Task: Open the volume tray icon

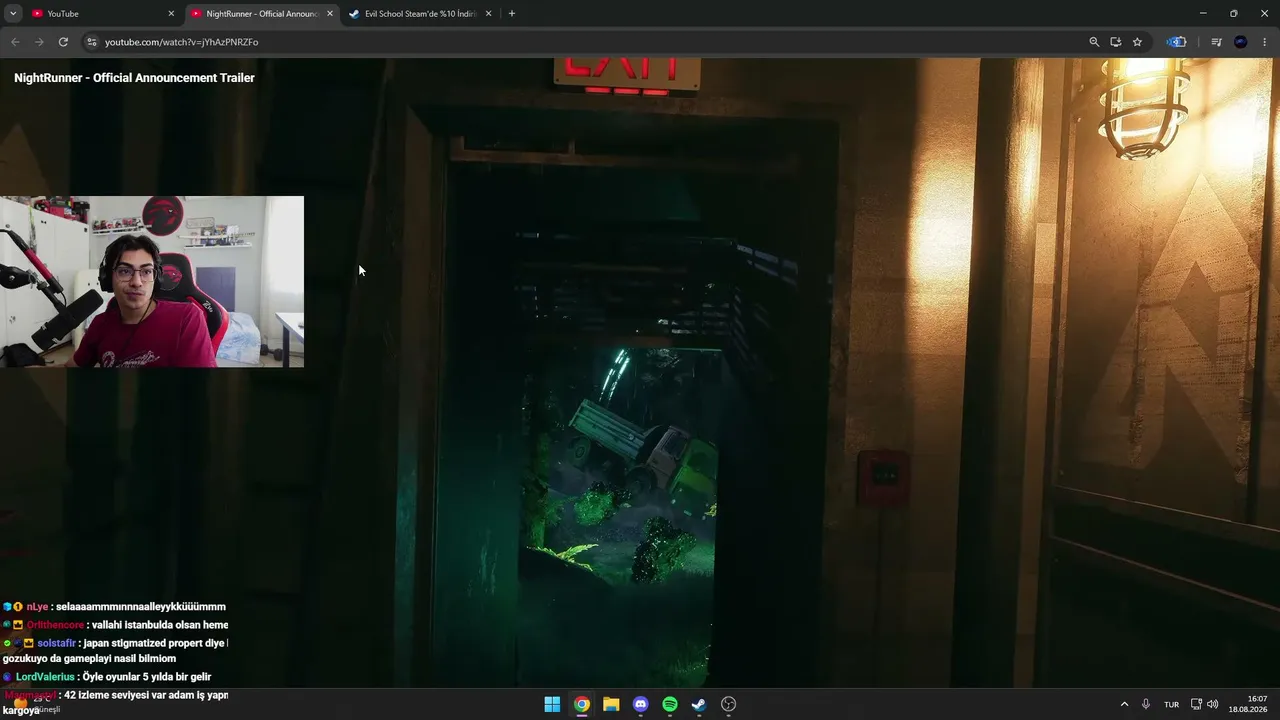Action: coord(1213,704)
